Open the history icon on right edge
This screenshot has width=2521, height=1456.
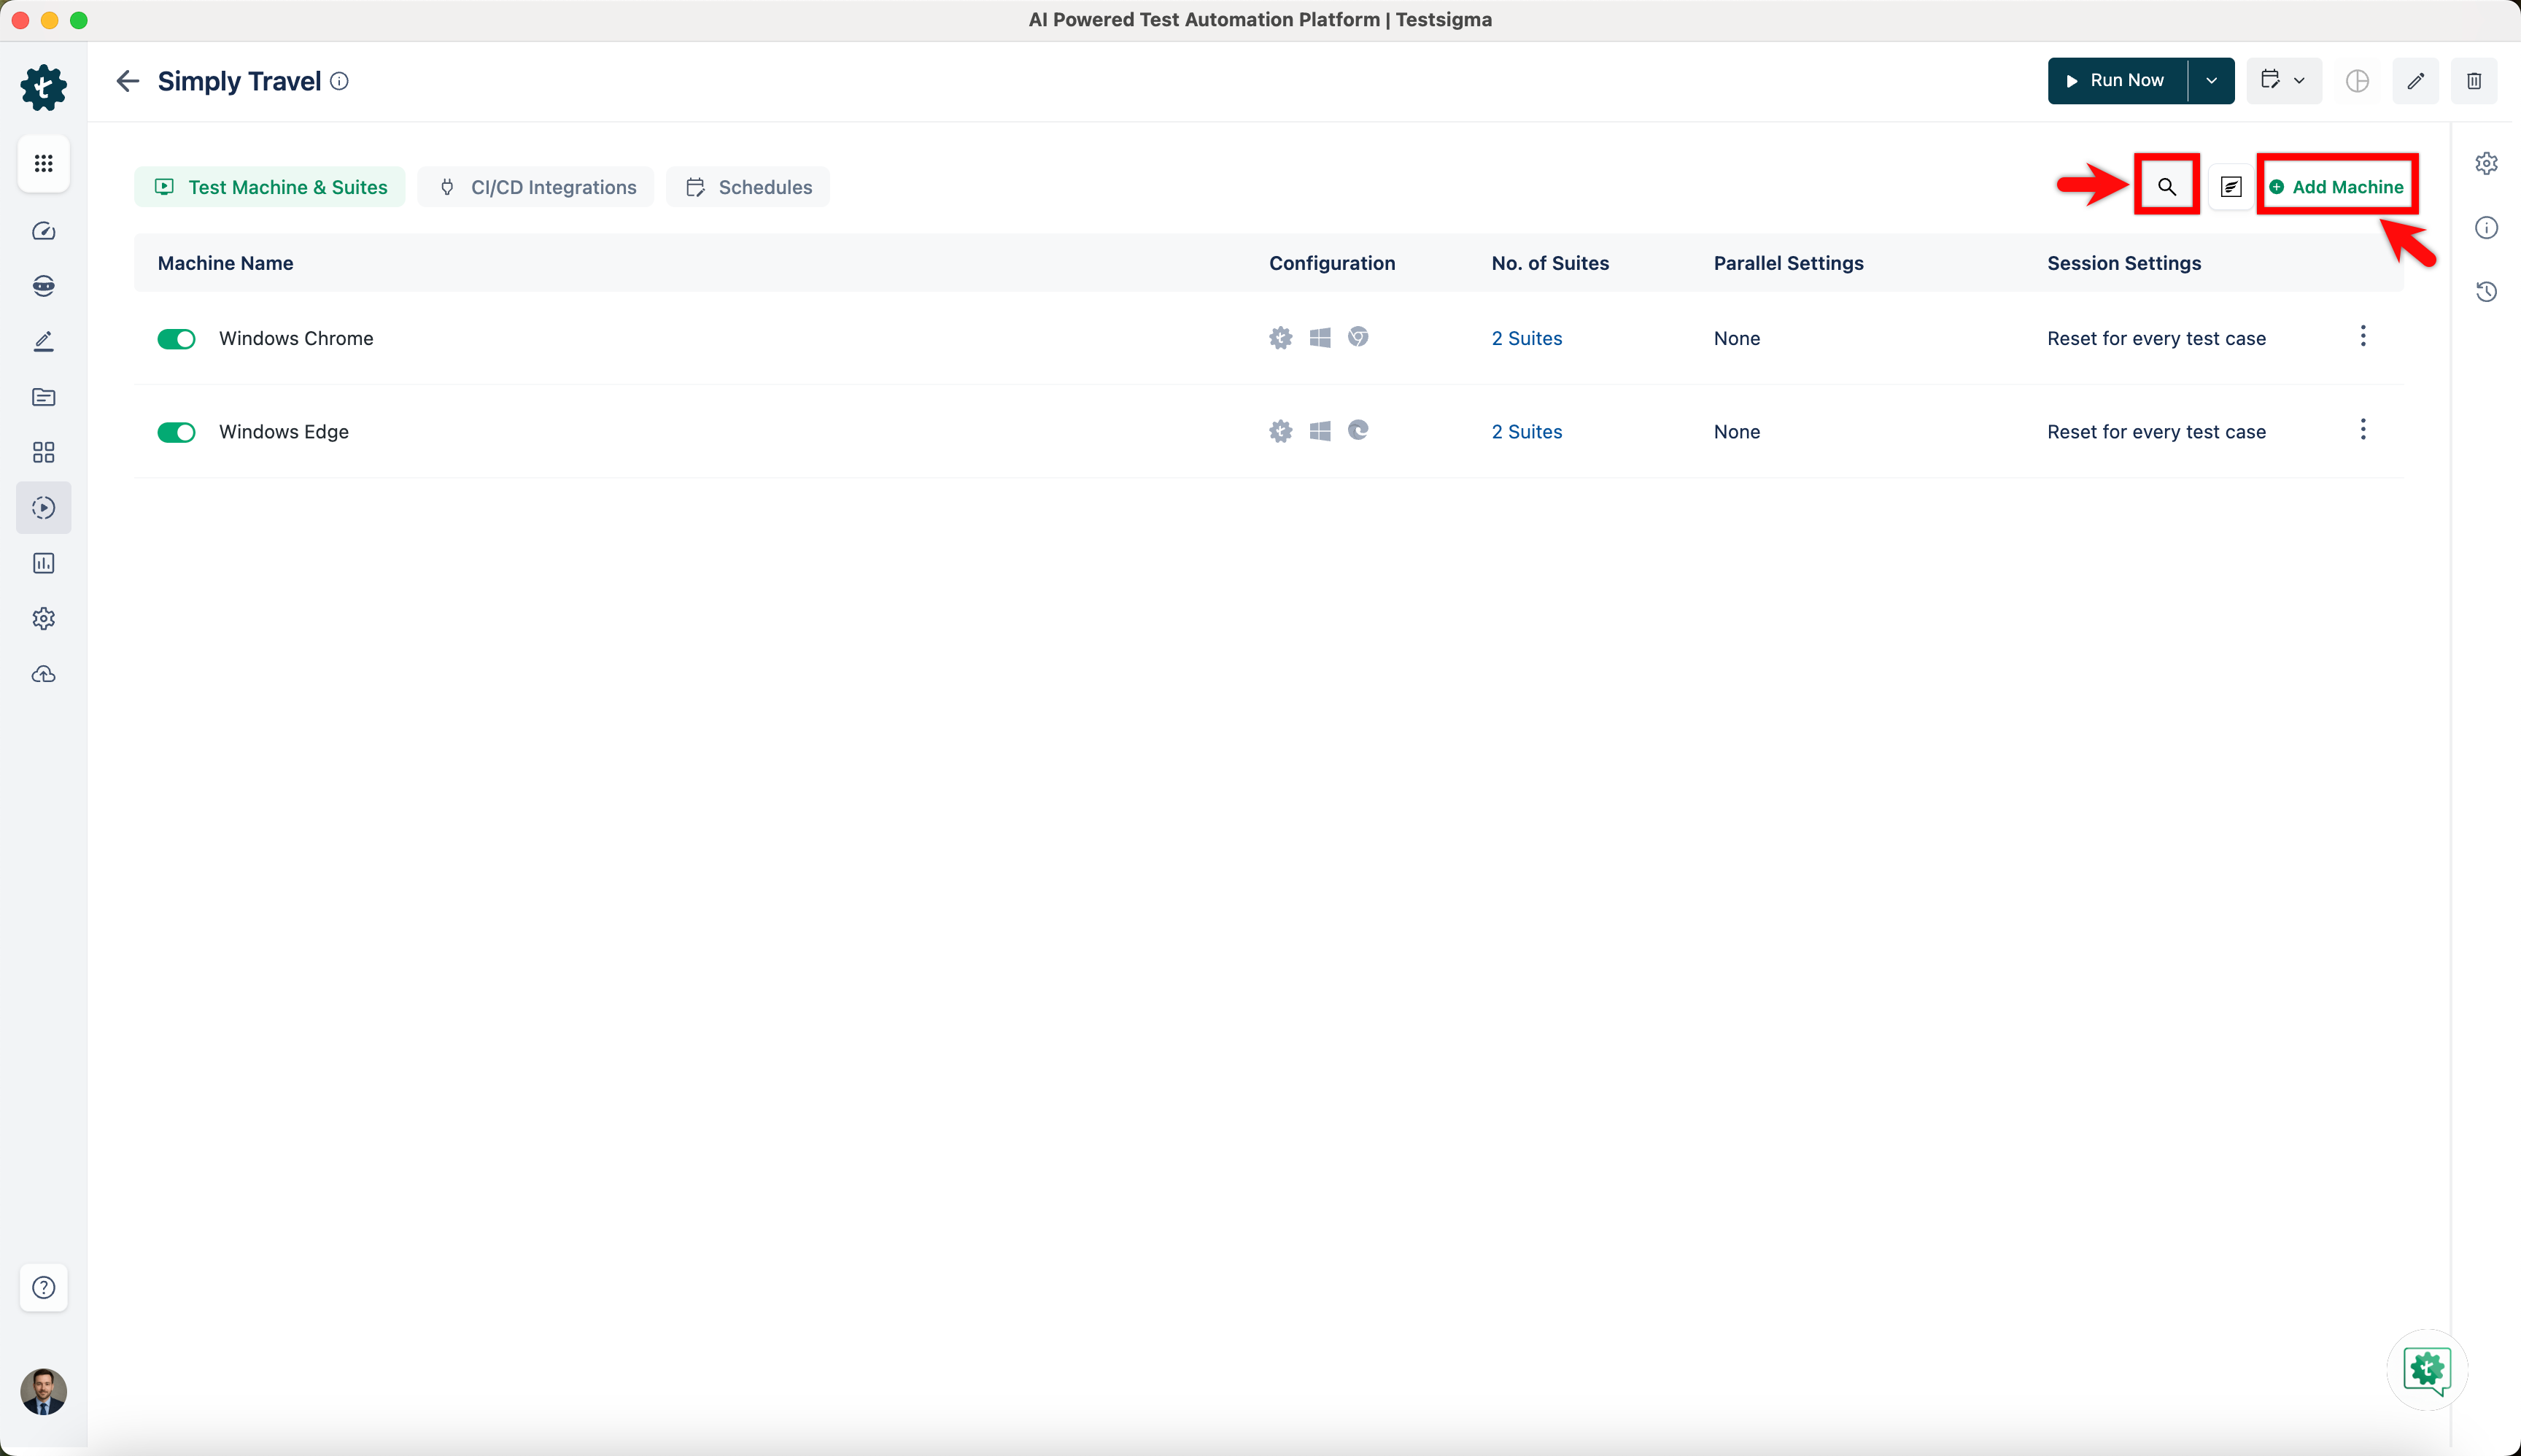[x=2488, y=291]
